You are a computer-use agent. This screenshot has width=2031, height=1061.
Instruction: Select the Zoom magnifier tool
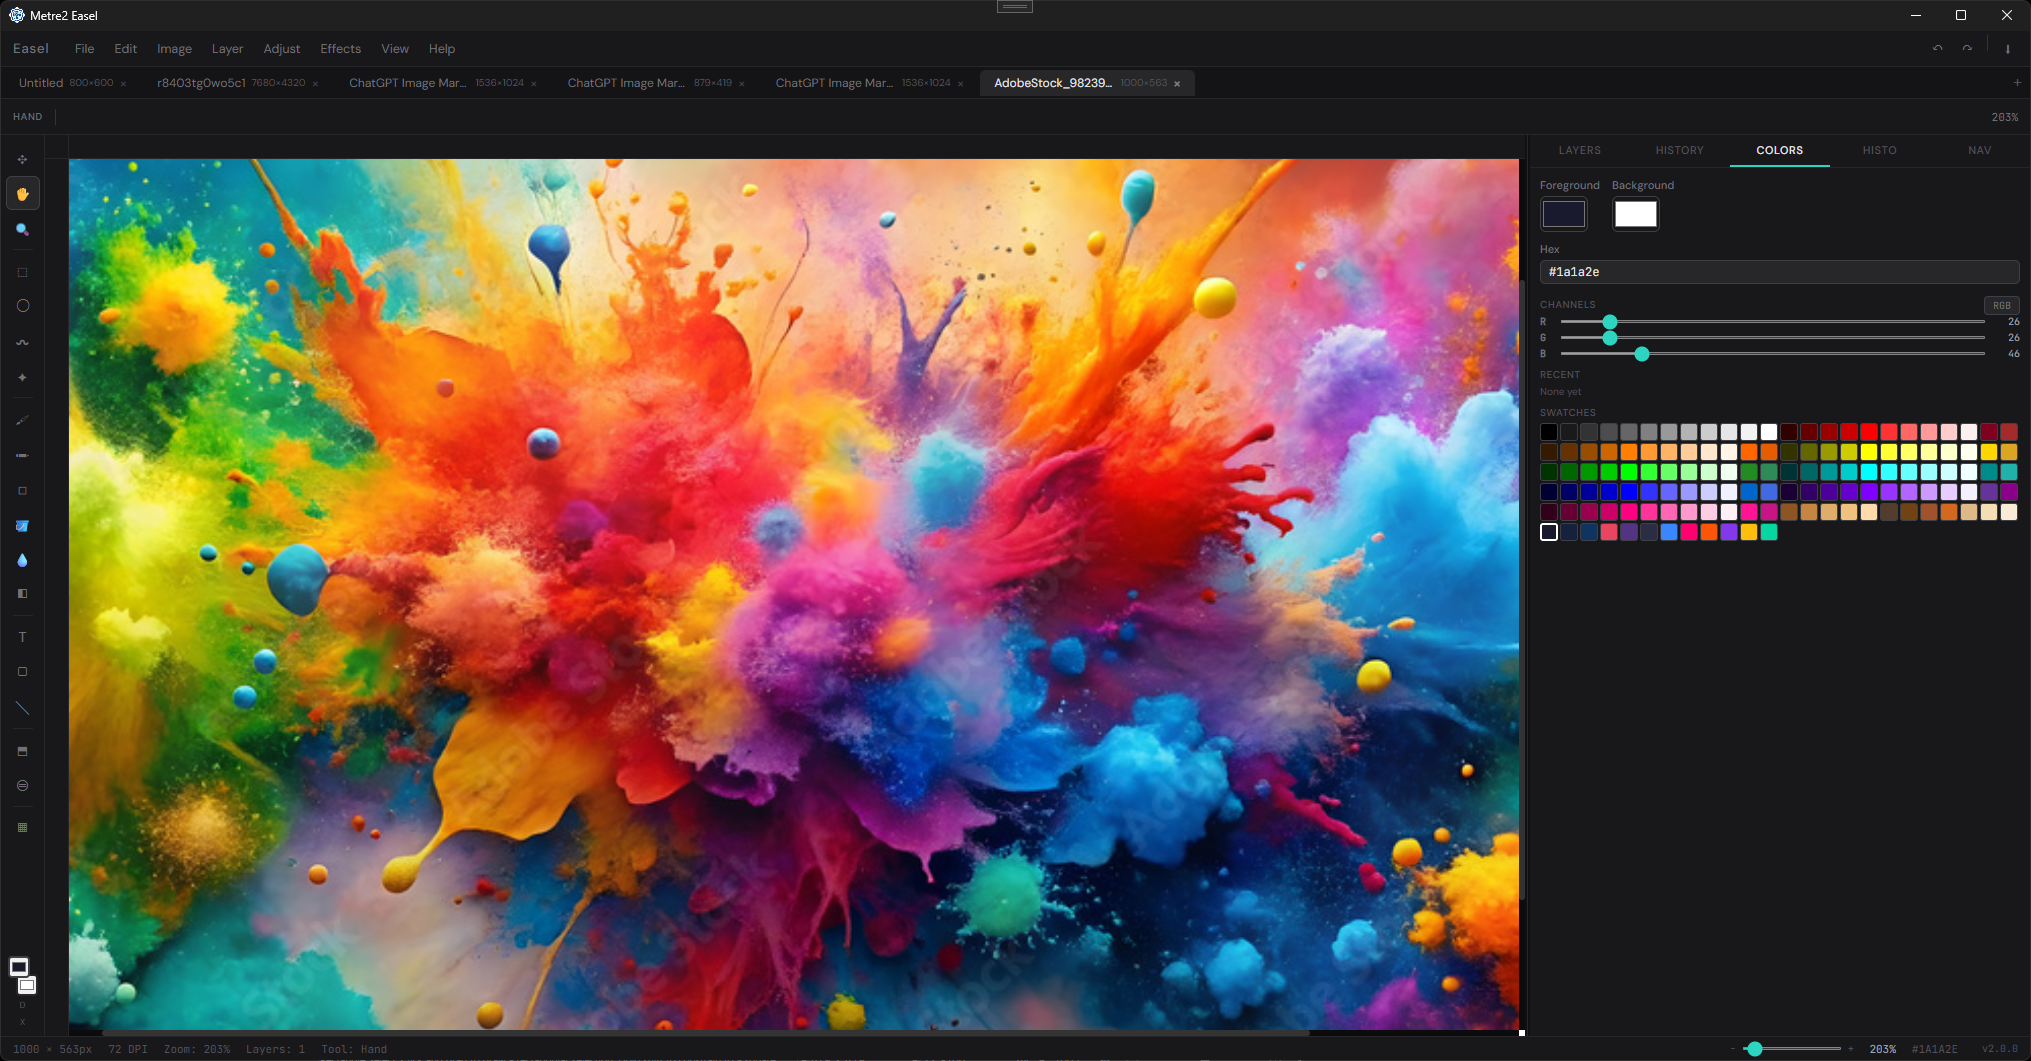coord(22,230)
